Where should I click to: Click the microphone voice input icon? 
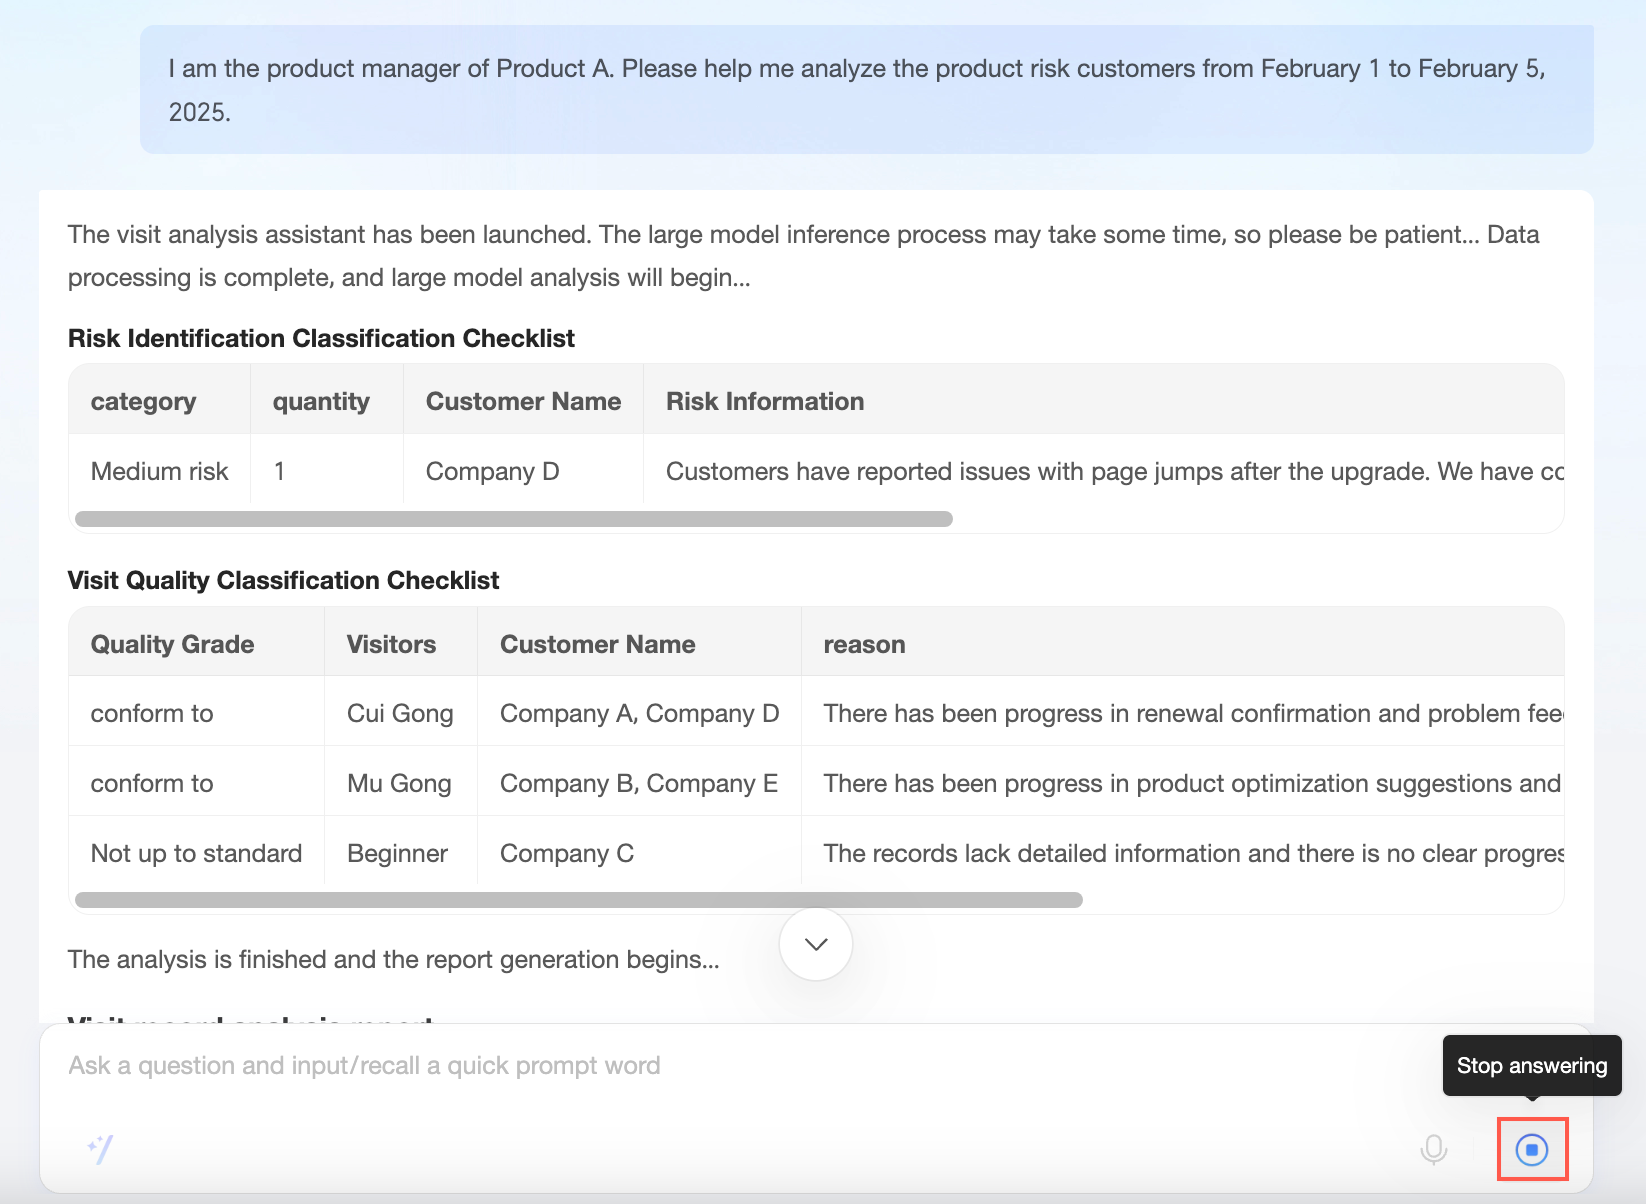coord(1433,1149)
